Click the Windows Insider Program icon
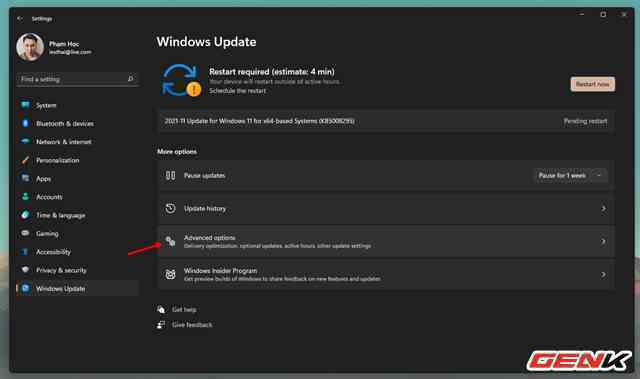The width and height of the screenshot is (640, 379). point(170,274)
